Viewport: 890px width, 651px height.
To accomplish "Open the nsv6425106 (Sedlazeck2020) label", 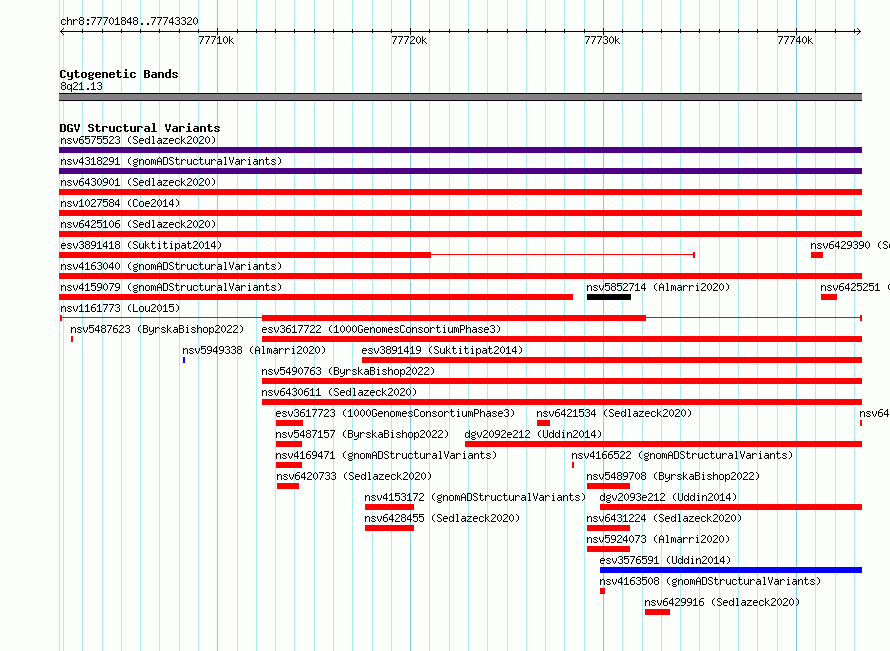I will click(138, 224).
